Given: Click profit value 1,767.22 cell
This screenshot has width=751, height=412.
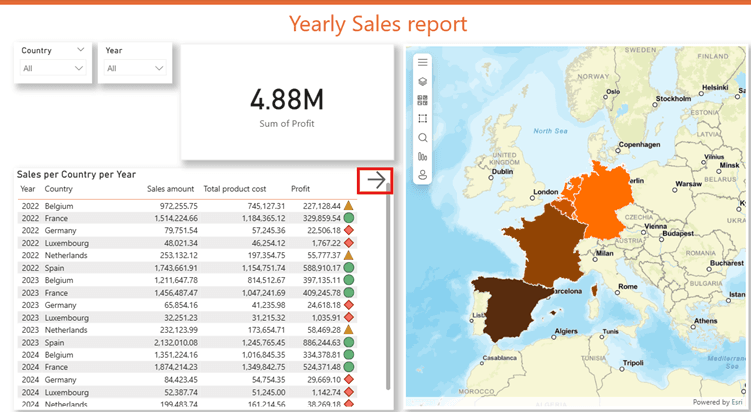Looking at the screenshot, I should click(x=326, y=243).
